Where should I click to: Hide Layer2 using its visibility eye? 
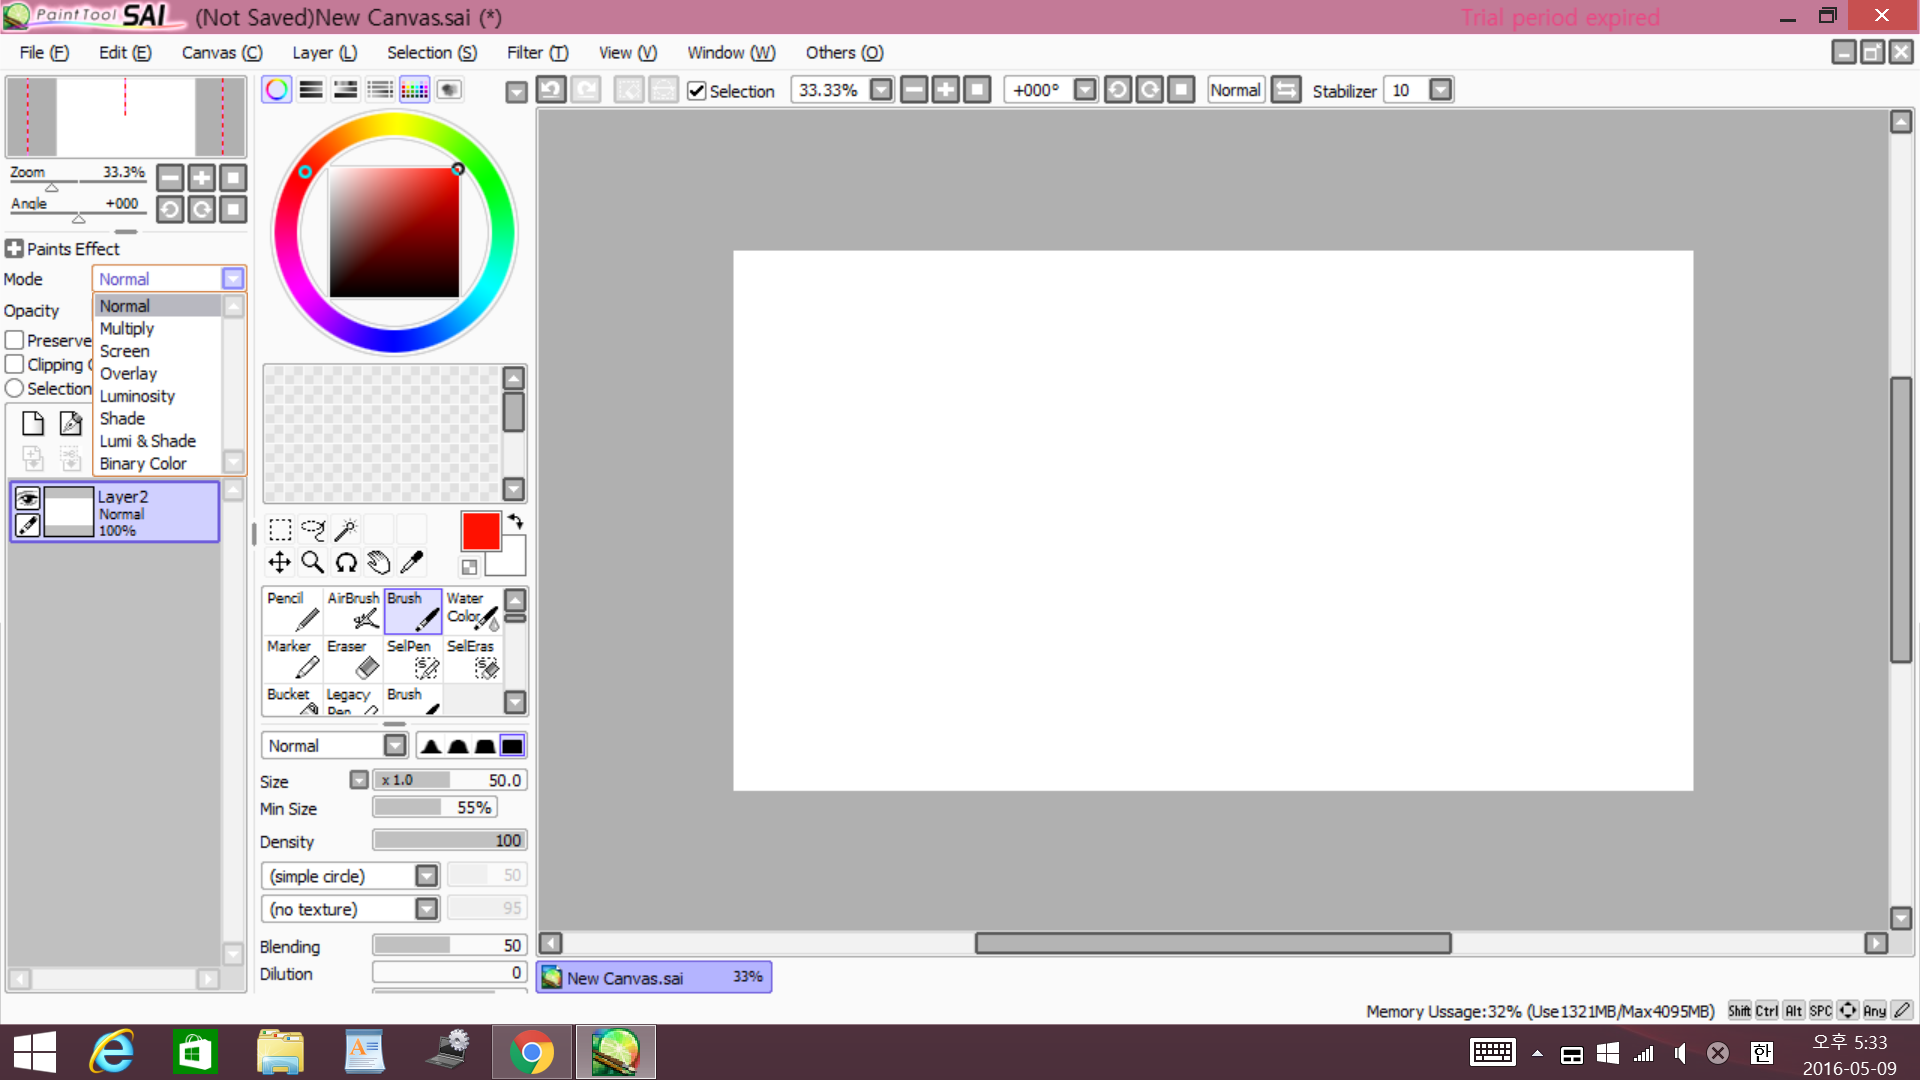pos(28,498)
